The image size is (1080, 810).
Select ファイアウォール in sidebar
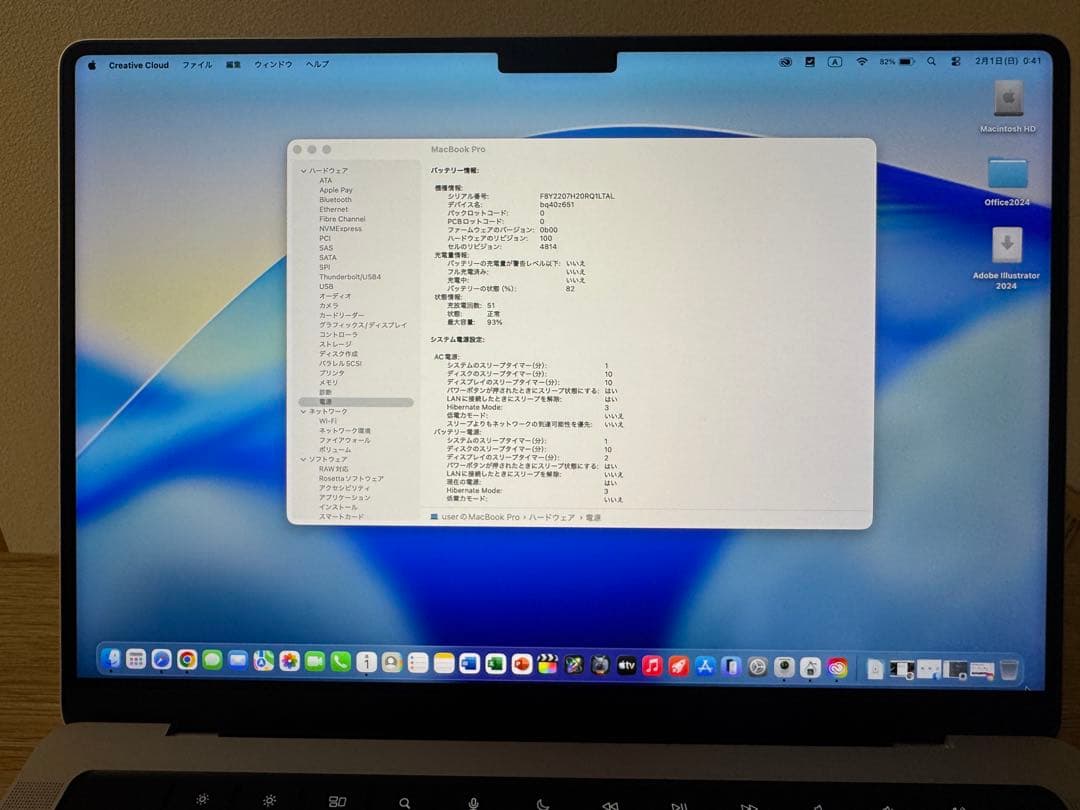[344, 440]
